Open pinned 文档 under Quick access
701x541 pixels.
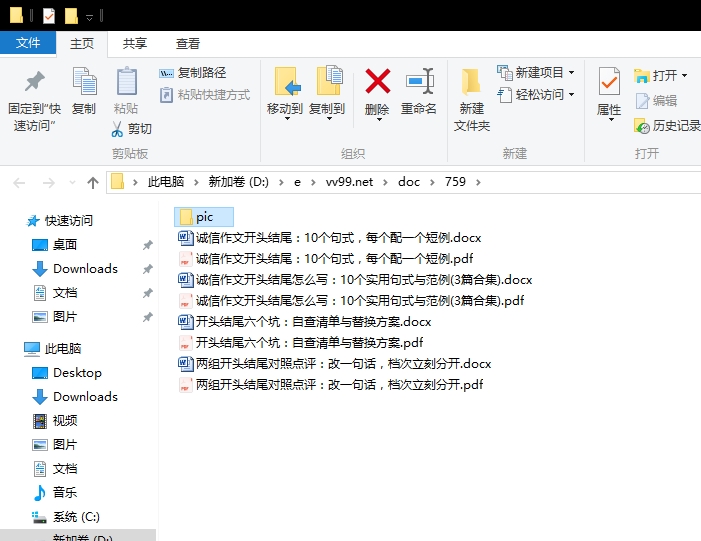(x=55, y=293)
